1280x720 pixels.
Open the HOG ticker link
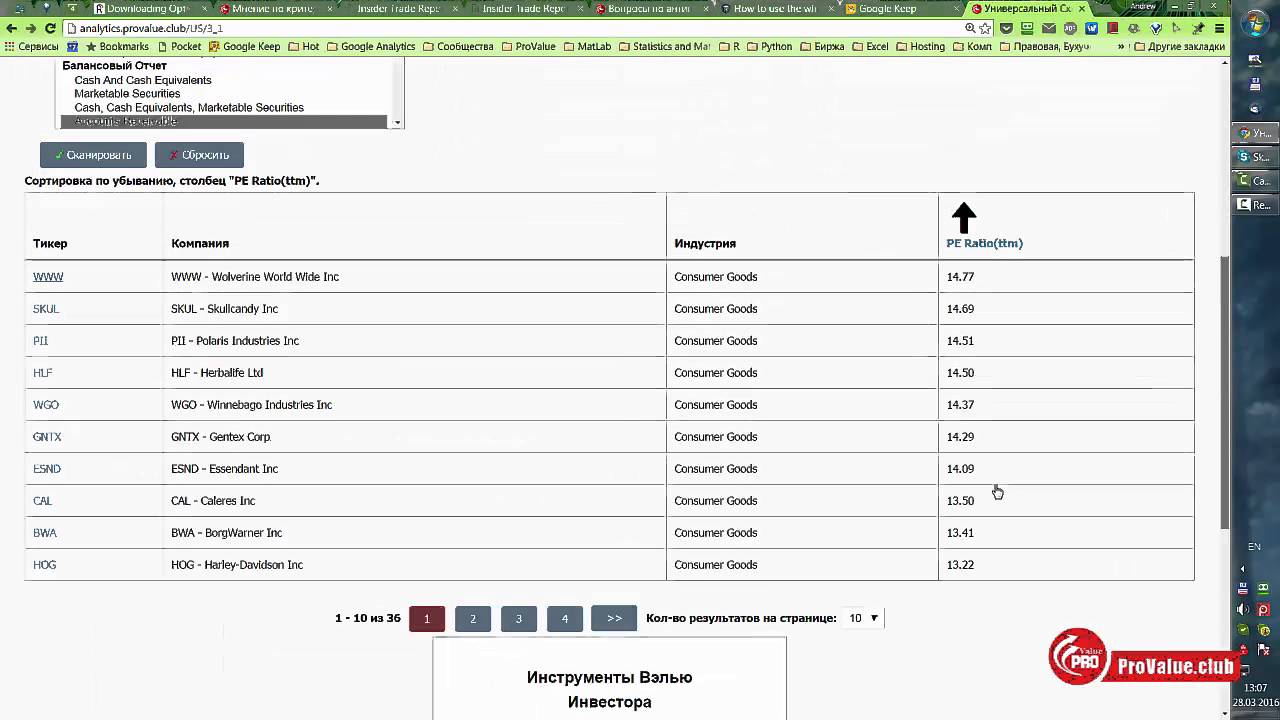click(44, 565)
